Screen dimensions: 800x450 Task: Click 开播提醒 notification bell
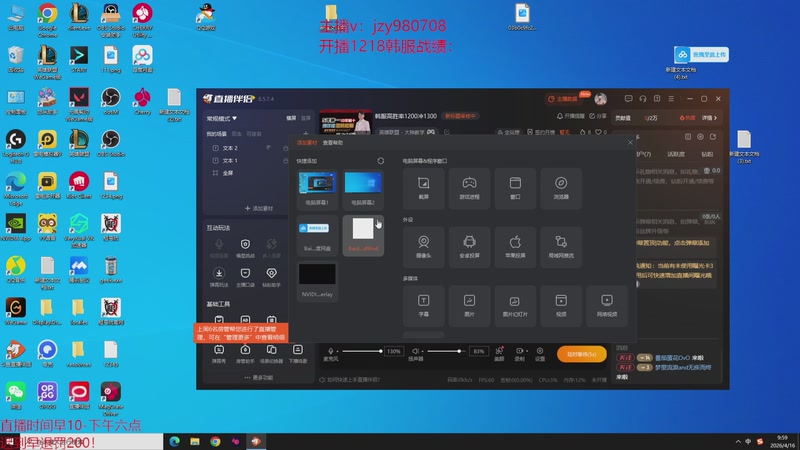[570, 116]
